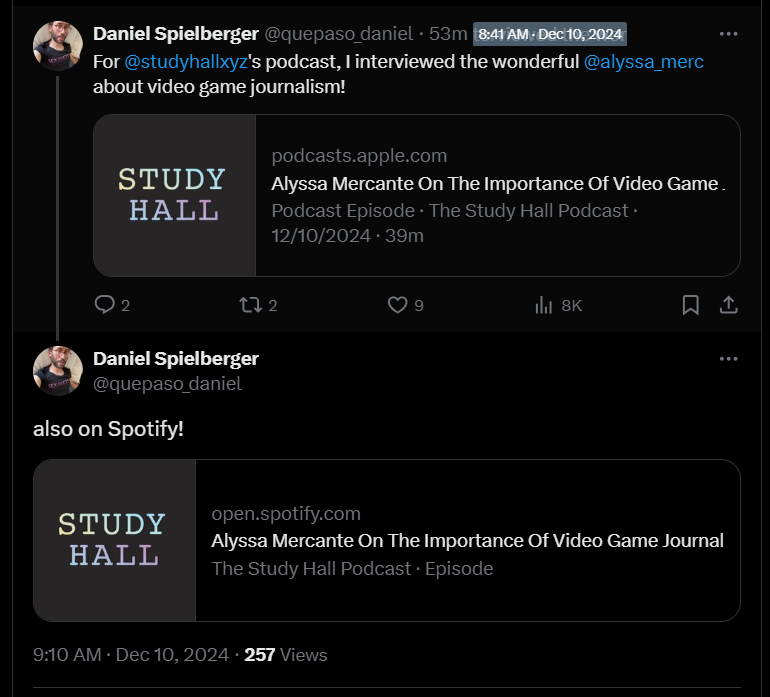The height and width of the screenshot is (697, 770).
Task: Open the open.spotify.com link card
Action: (x=386, y=540)
